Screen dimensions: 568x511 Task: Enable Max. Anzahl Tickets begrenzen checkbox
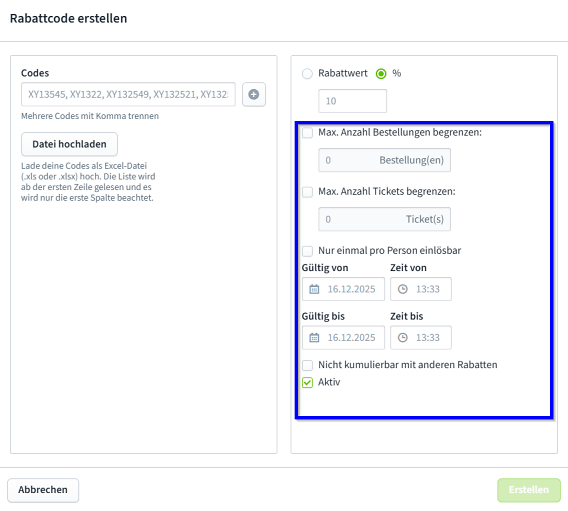click(307, 192)
